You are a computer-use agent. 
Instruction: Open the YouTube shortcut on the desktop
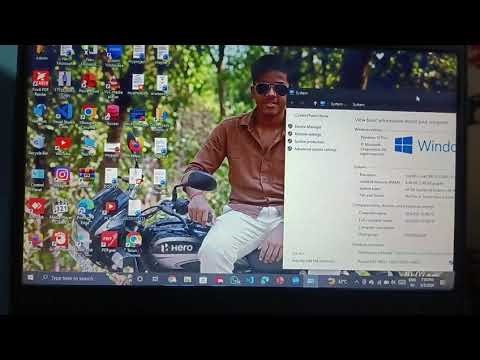63,145
